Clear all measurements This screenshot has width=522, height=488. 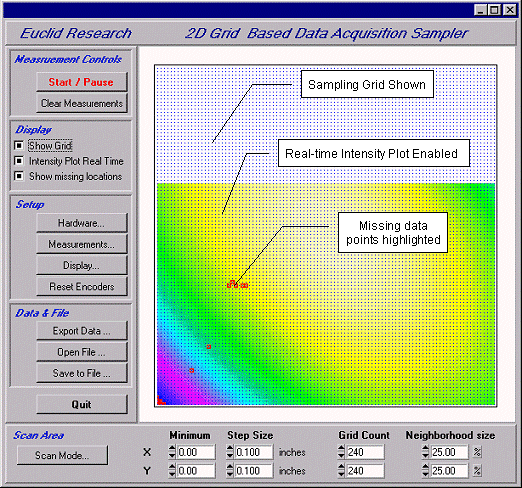[82, 103]
